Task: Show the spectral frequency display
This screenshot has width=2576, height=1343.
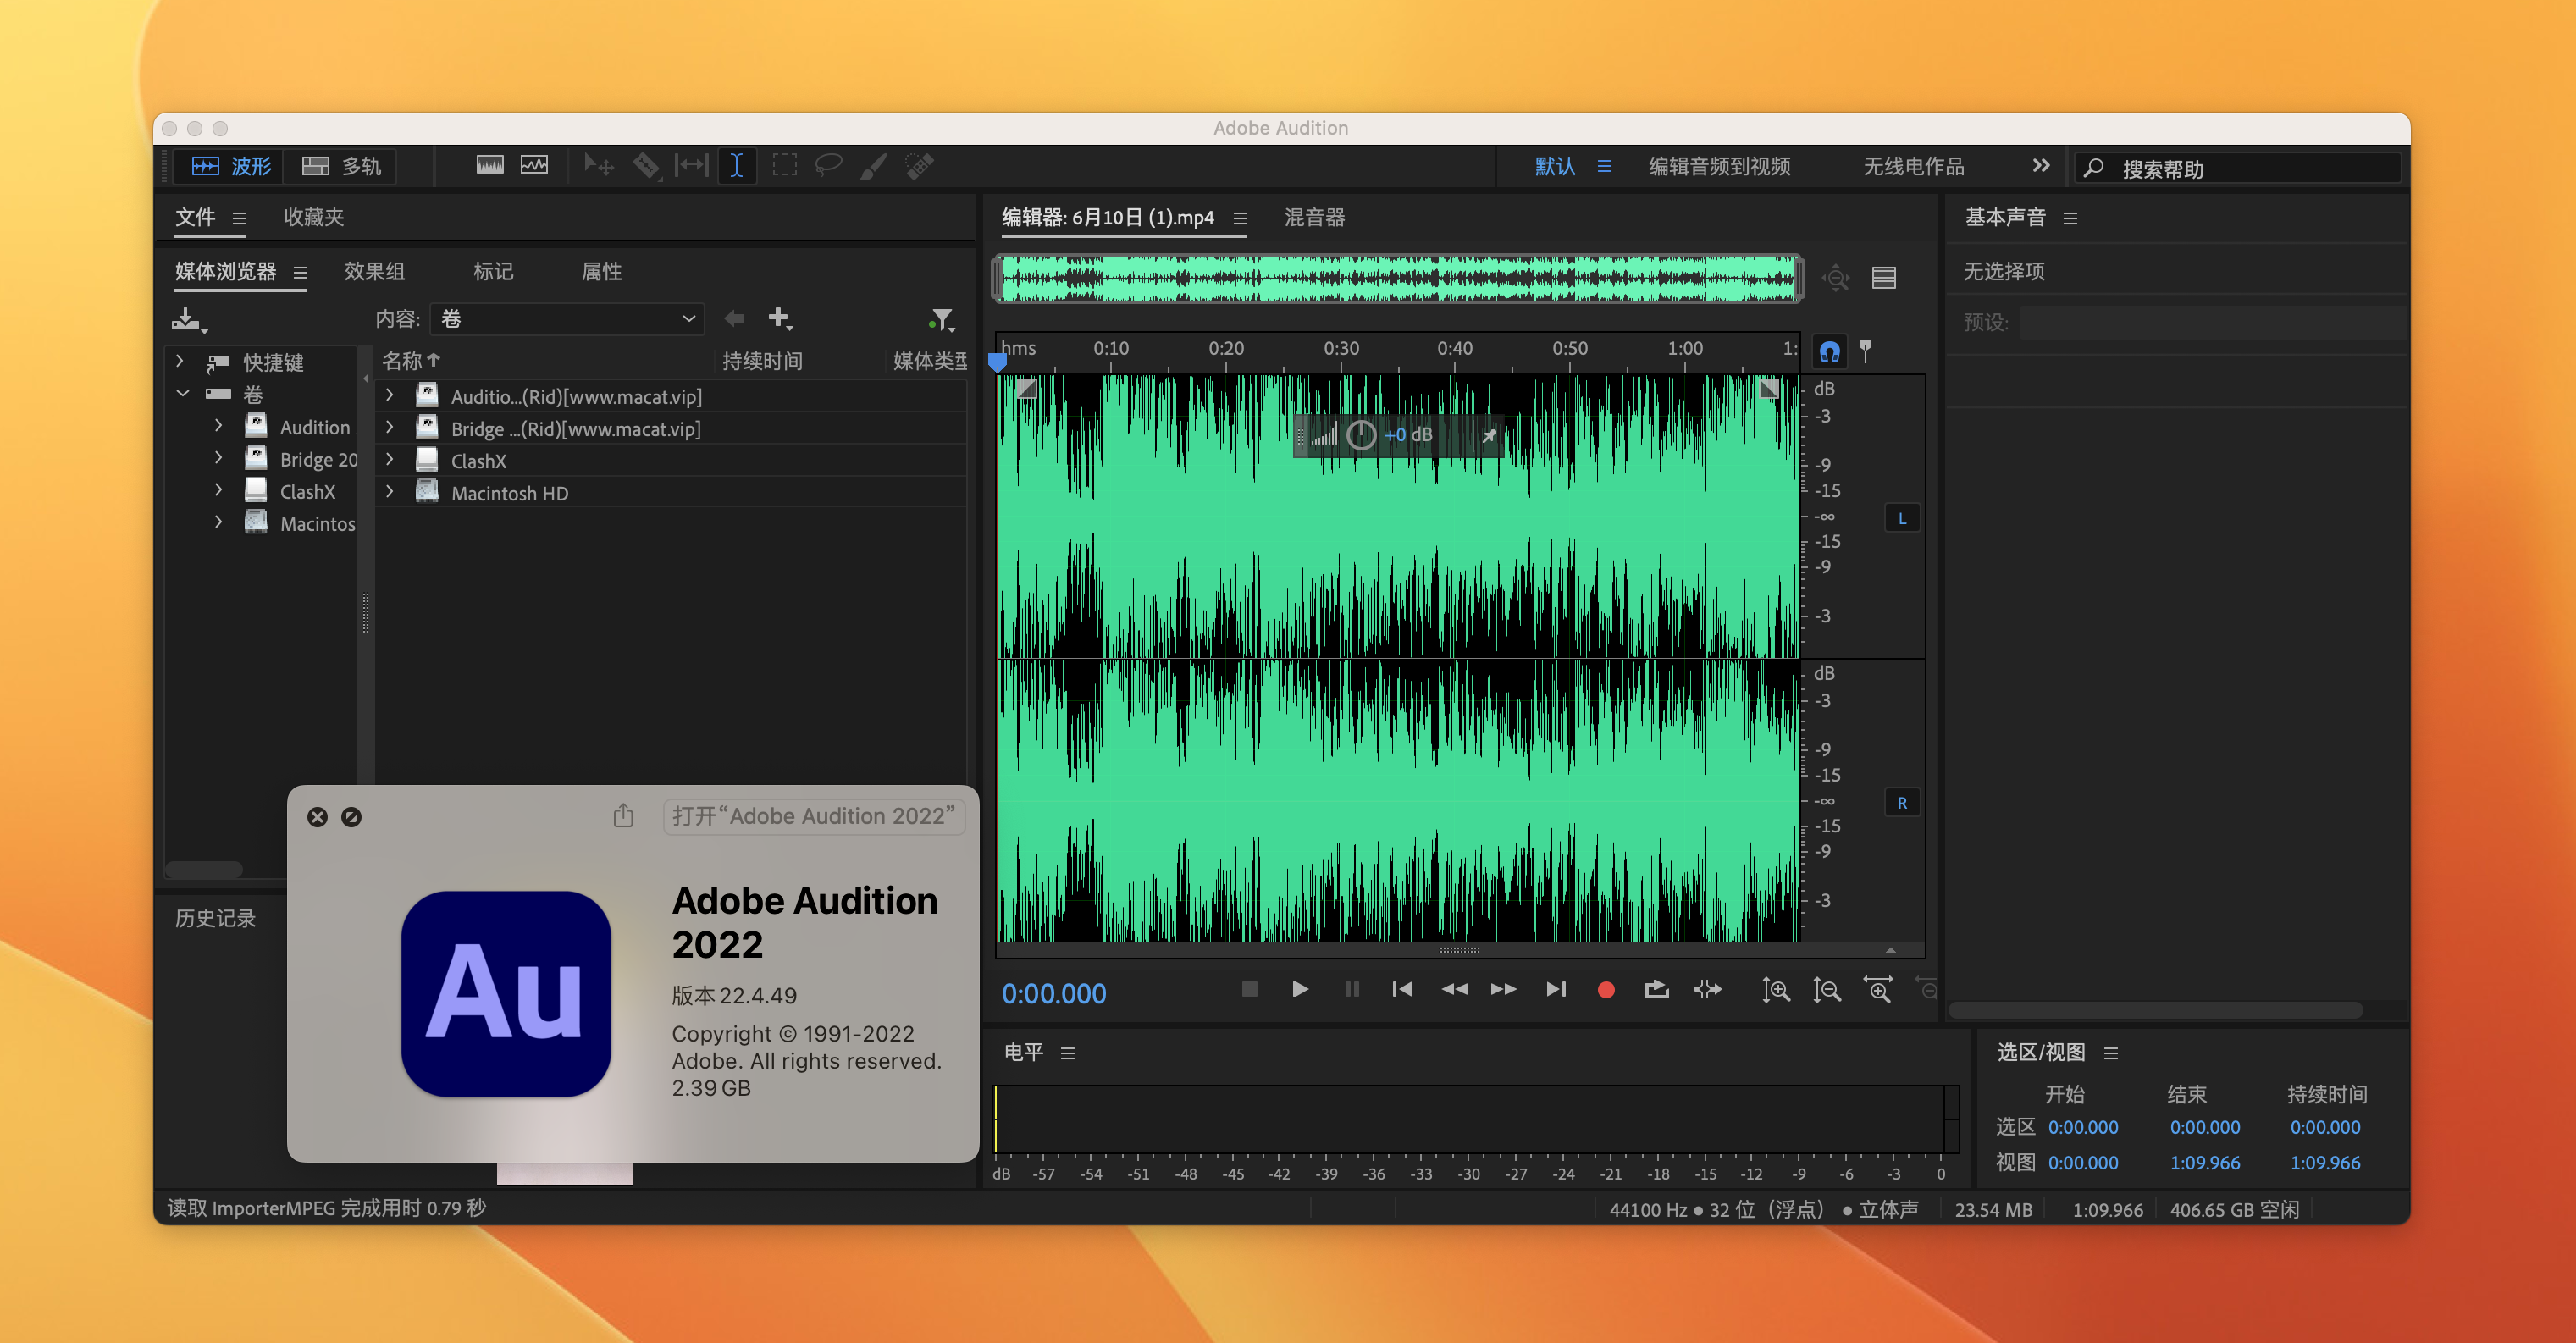Action: coord(490,166)
